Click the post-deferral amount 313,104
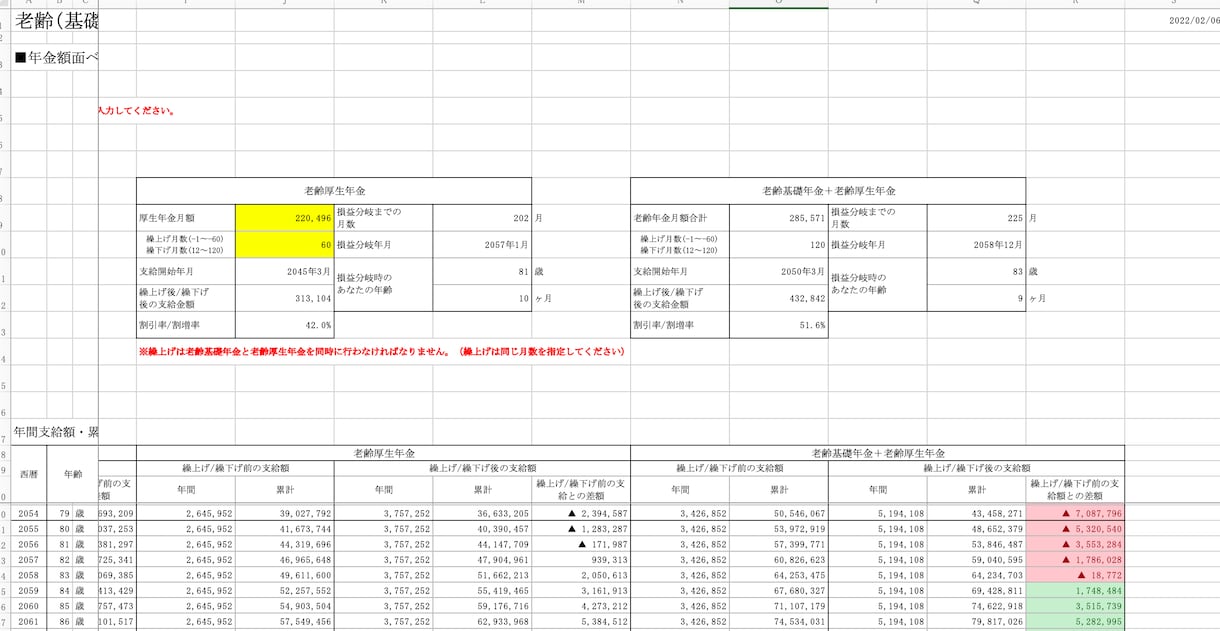Screen dimensions: 1220x631 [285, 298]
